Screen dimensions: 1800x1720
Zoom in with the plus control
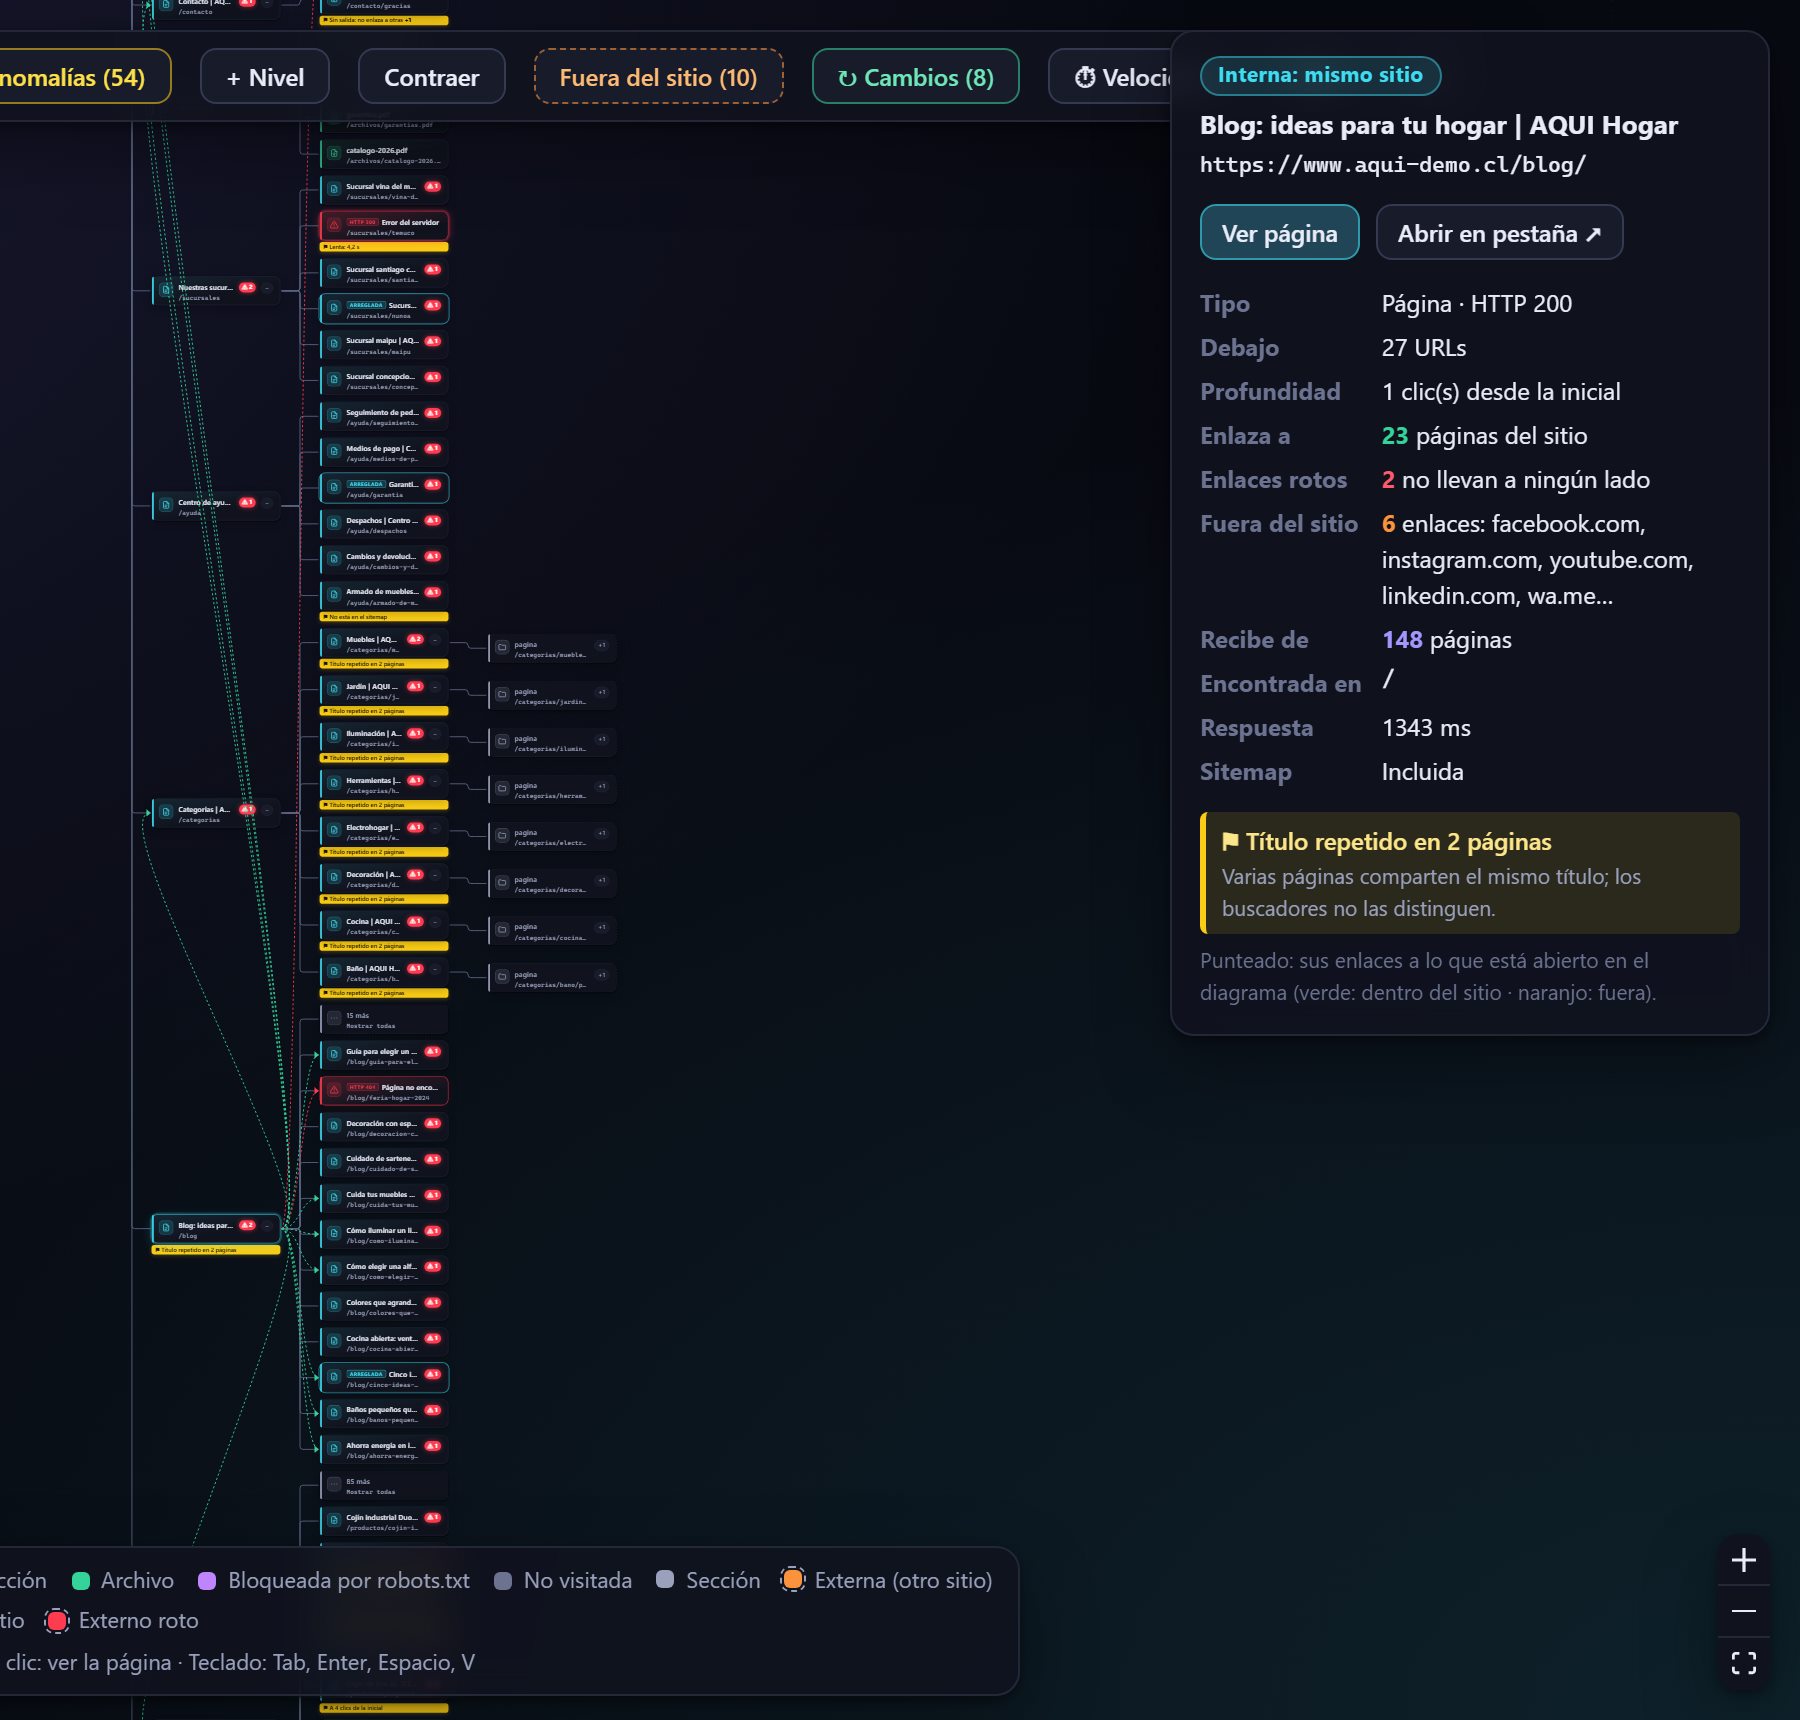tap(1743, 1560)
